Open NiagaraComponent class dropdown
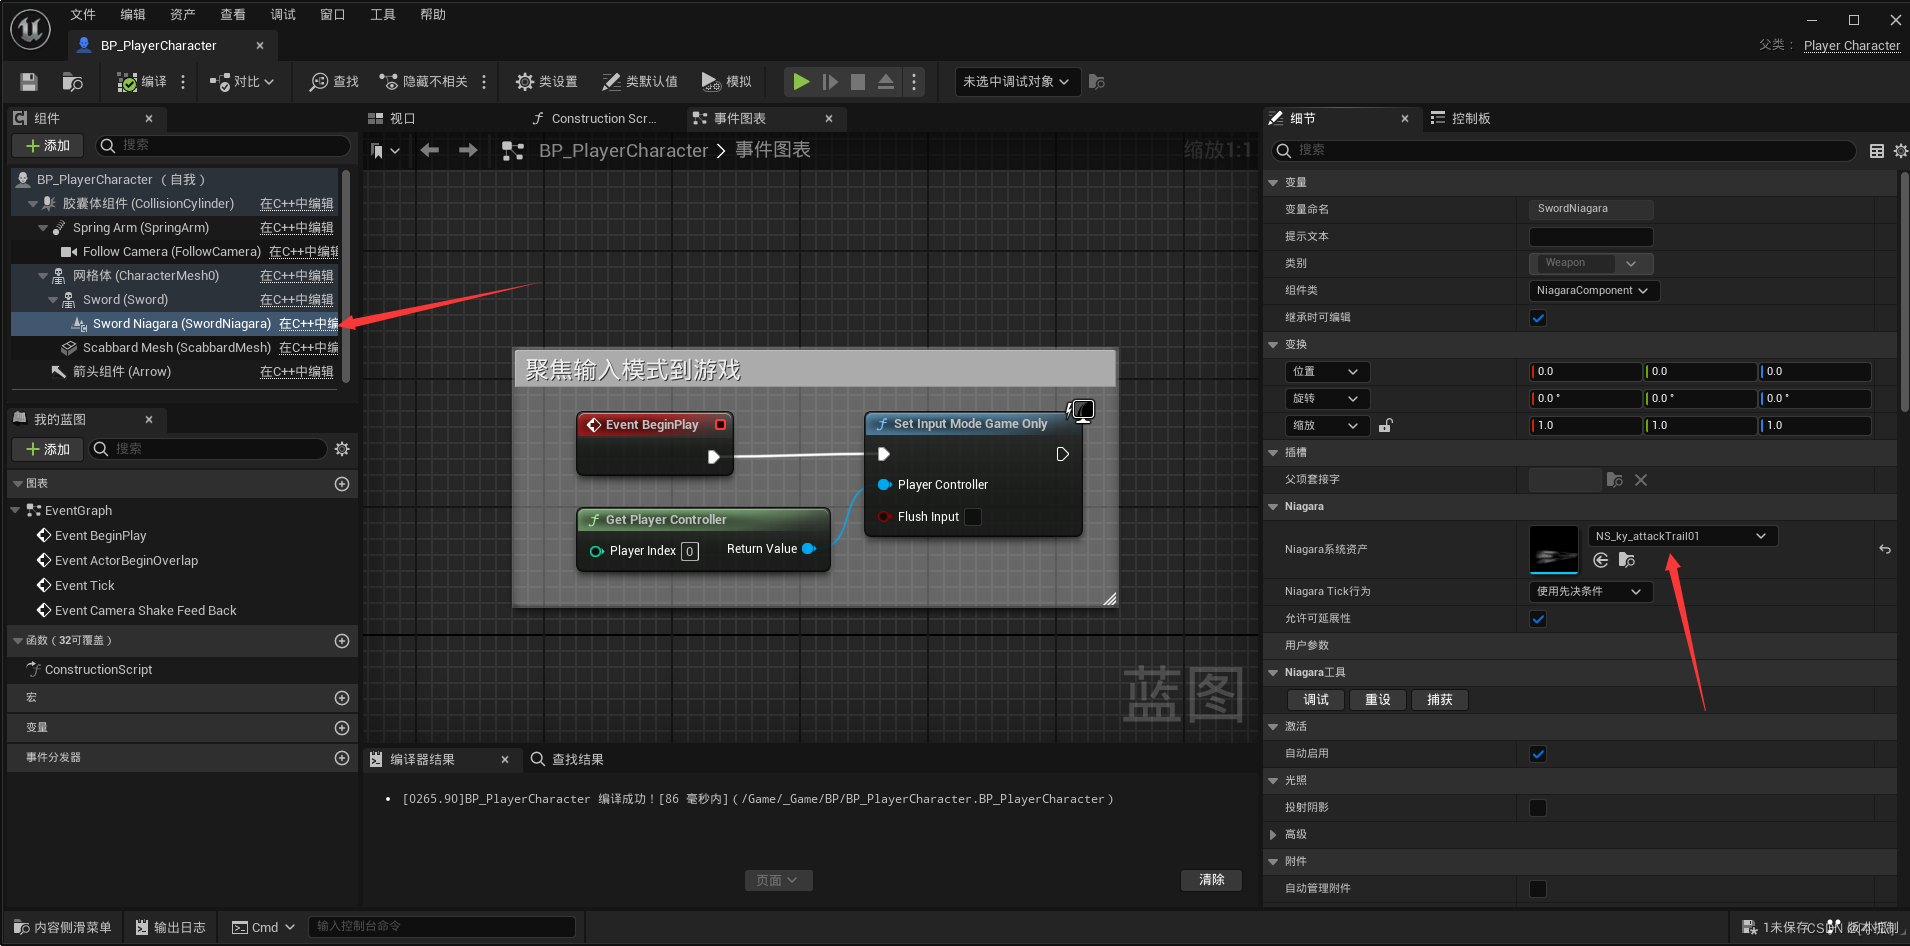The height and width of the screenshot is (946, 1910). pos(1594,291)
